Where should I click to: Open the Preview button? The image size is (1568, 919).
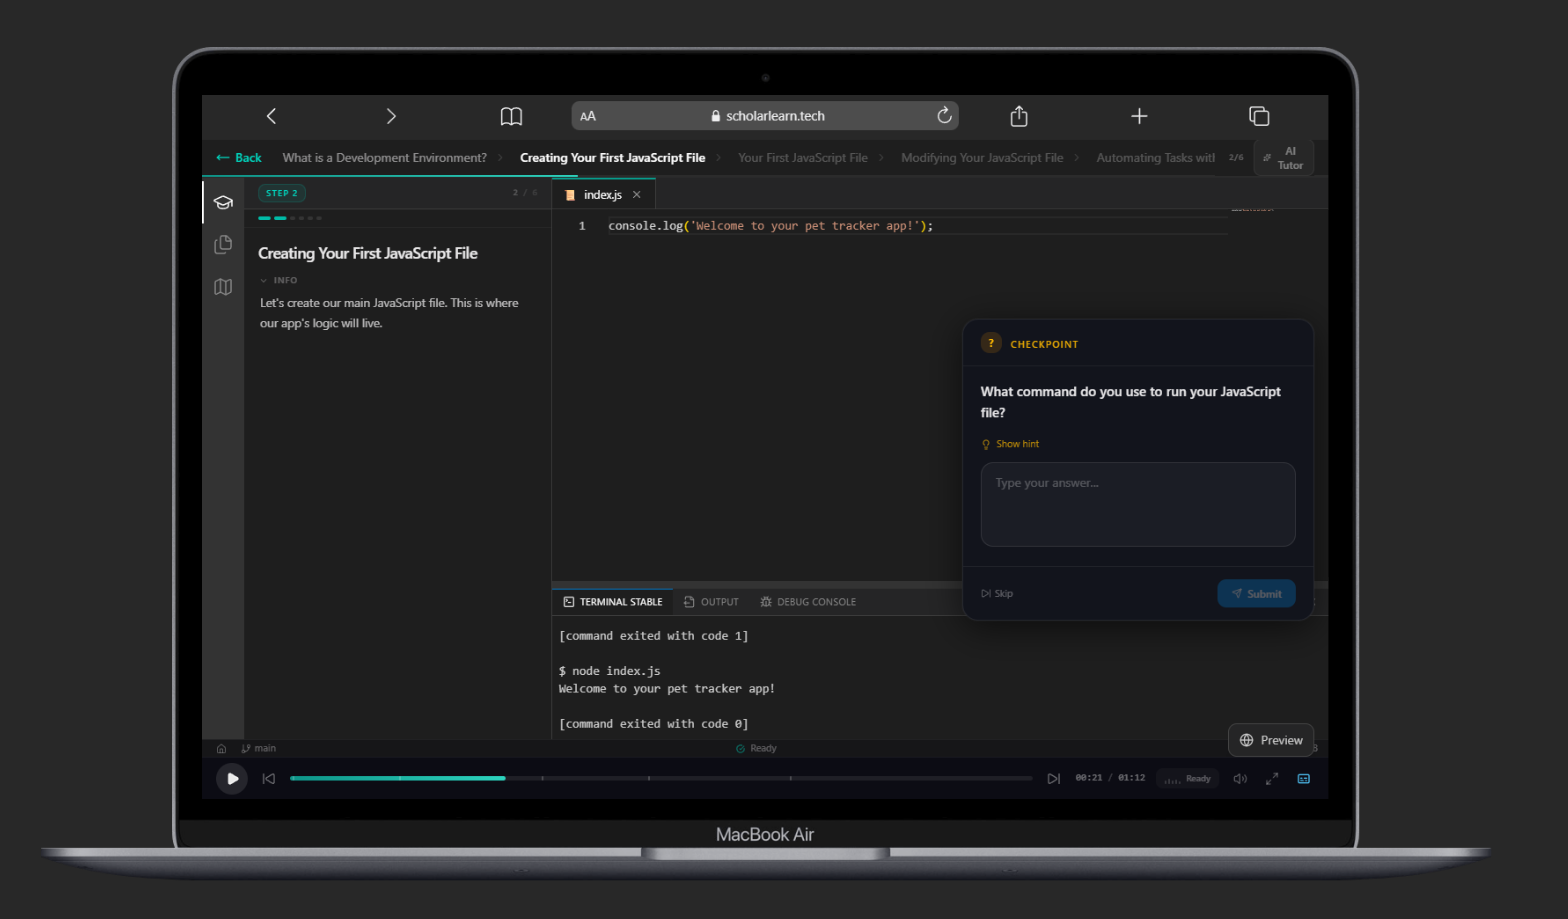click(1271, 740)
